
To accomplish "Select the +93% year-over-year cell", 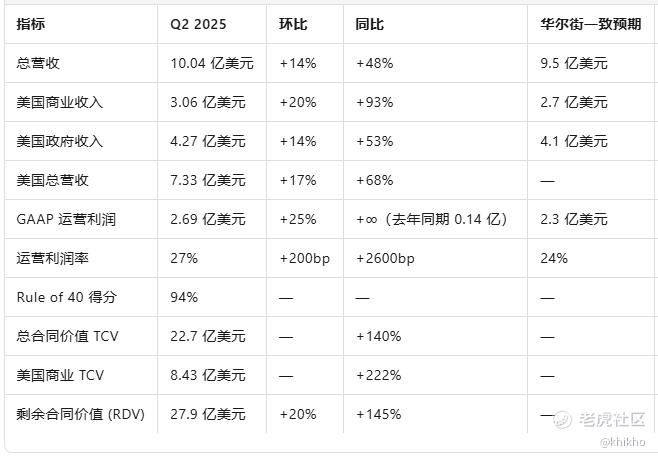I will click(x=374, y=102).
